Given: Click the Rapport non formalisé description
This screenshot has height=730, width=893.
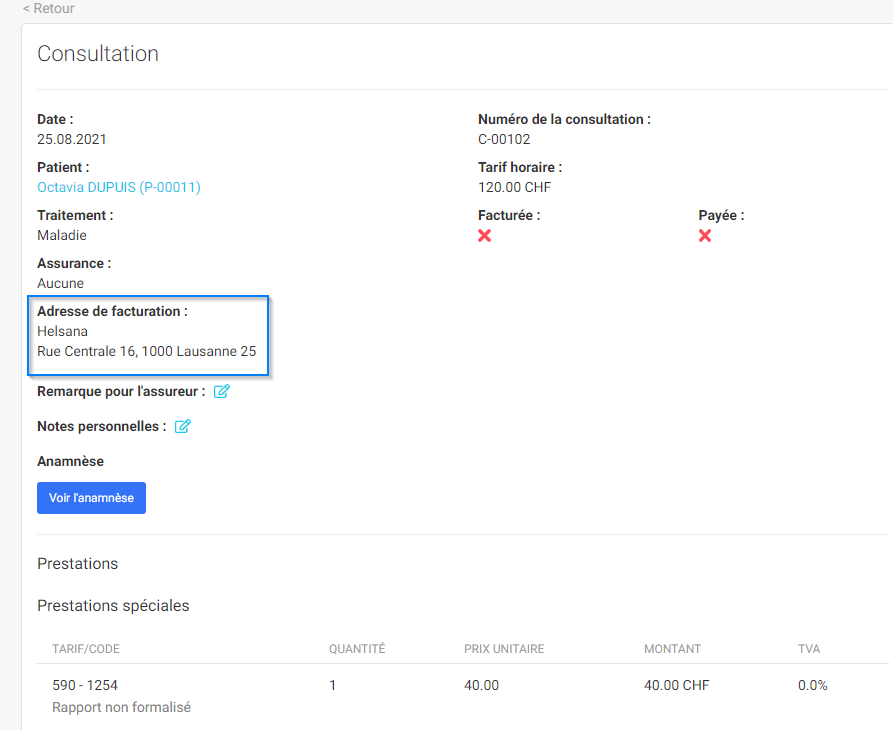Looking at the screenshot, I should 122,707.
